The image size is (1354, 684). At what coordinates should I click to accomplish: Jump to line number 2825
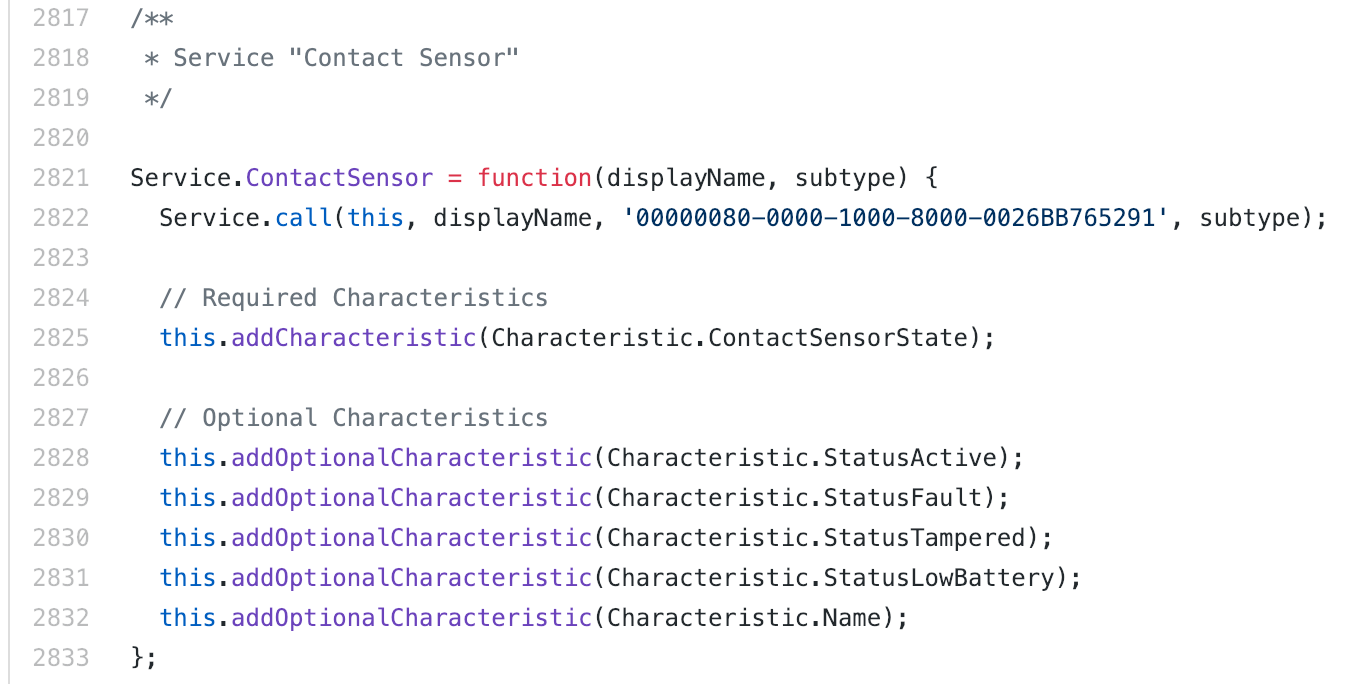[x=61, y=338]
